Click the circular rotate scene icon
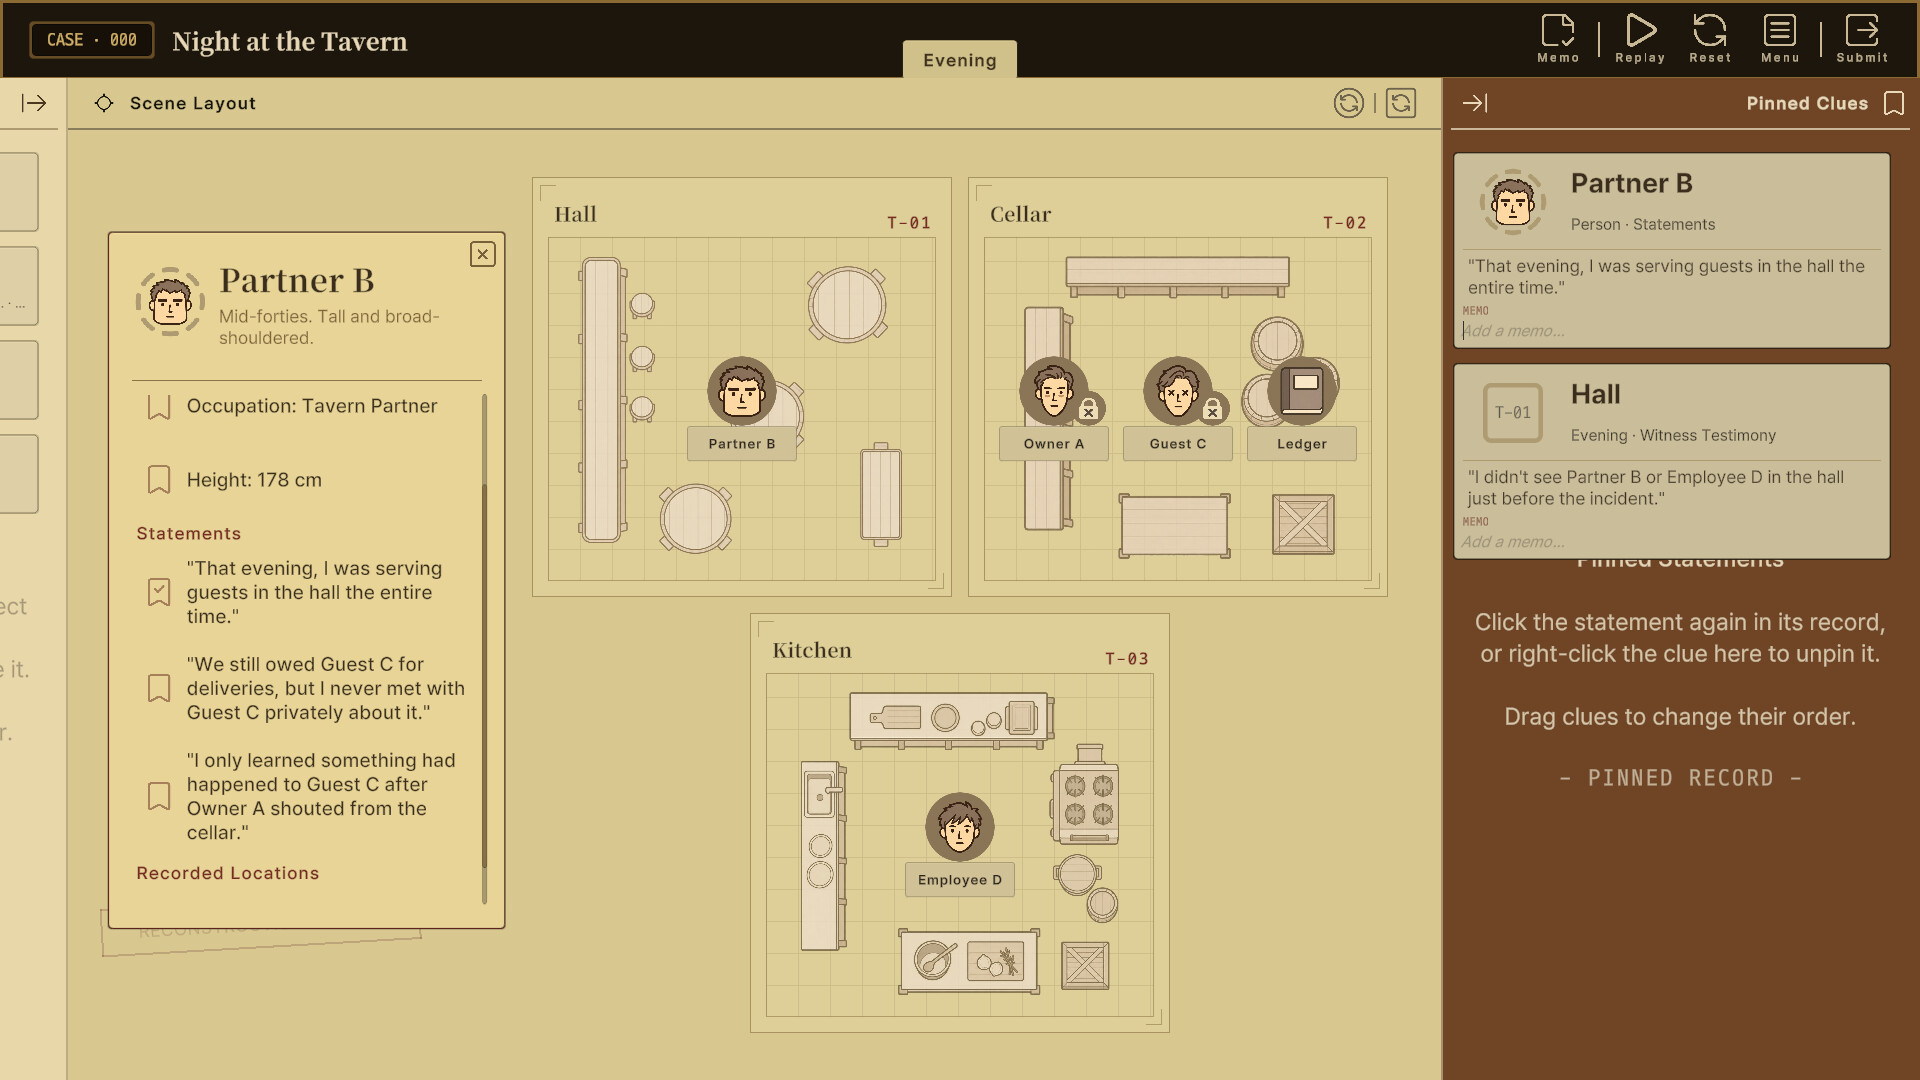Image resolution: width=1920 pixels, height=1080 pixels. pos(1349,103)
